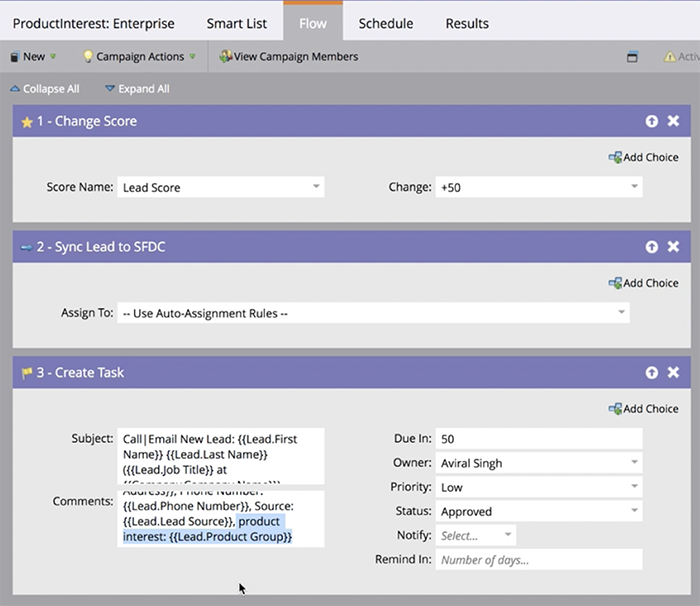The height and width of the screenshot is (606, 700).
Task: Click Collapse All
Action: (x=45, y=89)
